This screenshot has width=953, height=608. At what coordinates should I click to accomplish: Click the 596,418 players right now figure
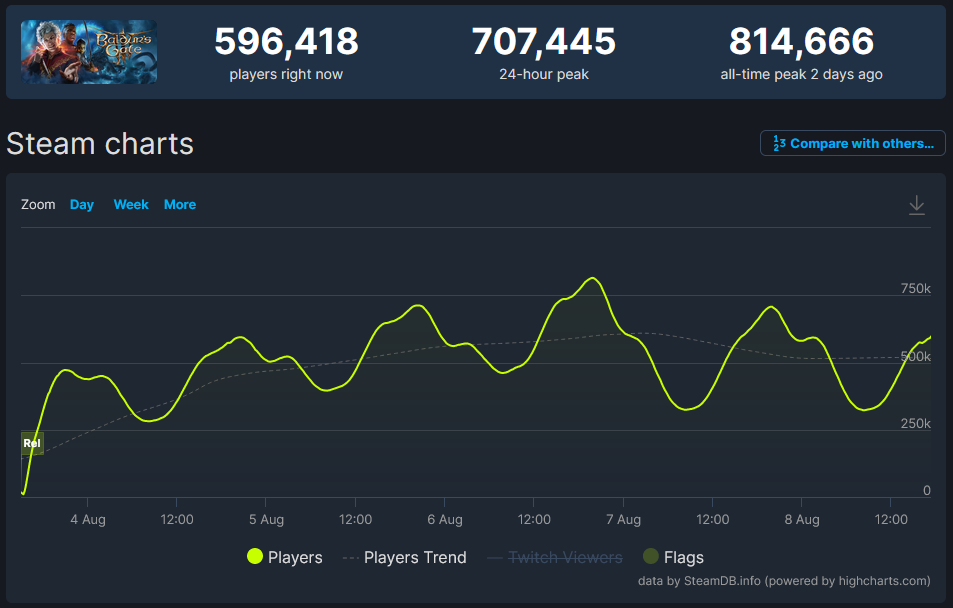coord(286,41)
